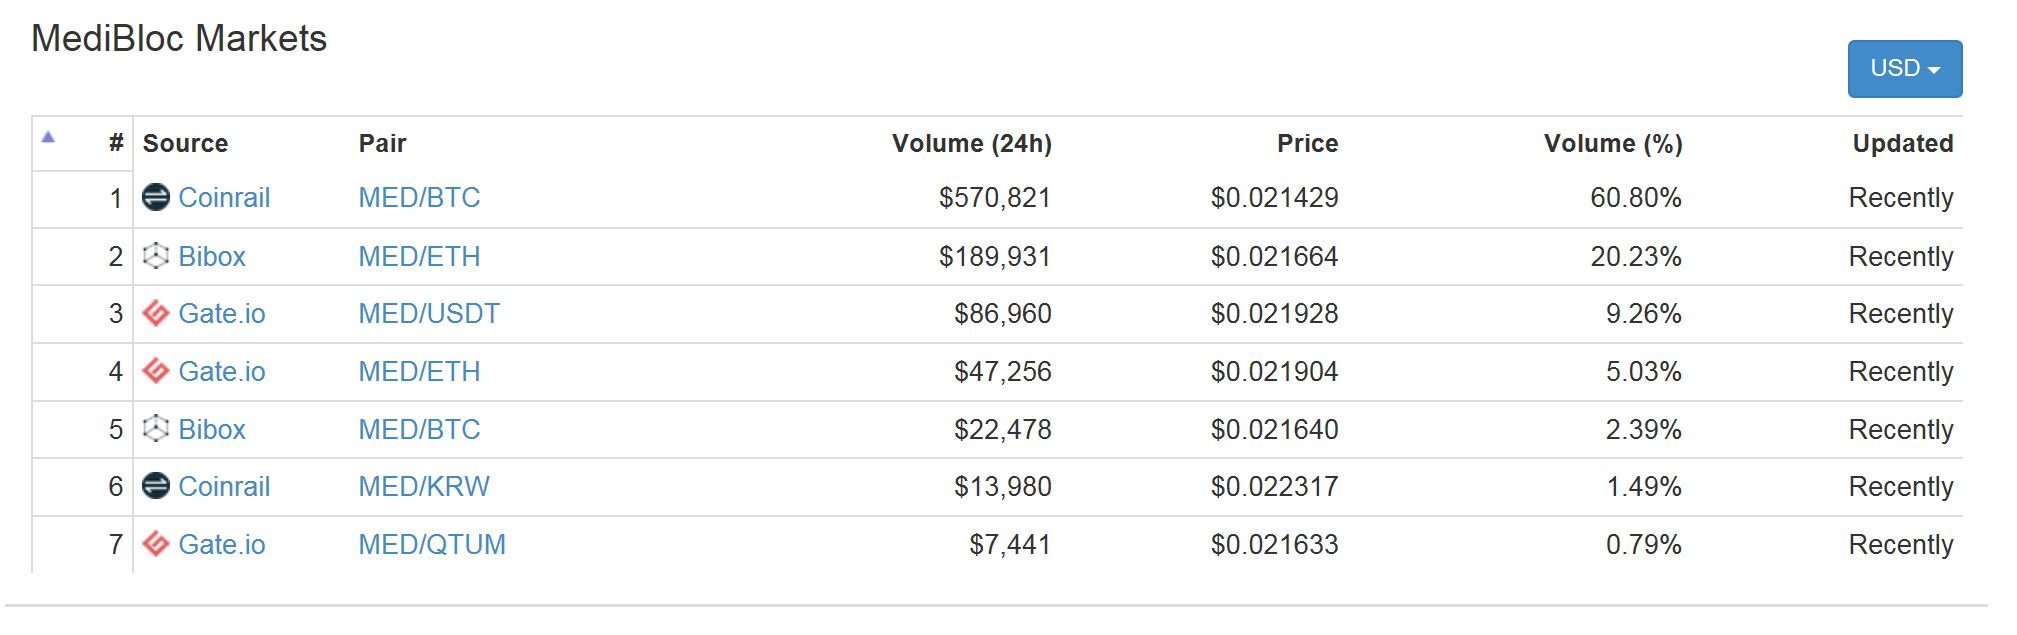Click the Bibox logo icon in row 2
2017x635 pixels.
click(x=156, y=256)
